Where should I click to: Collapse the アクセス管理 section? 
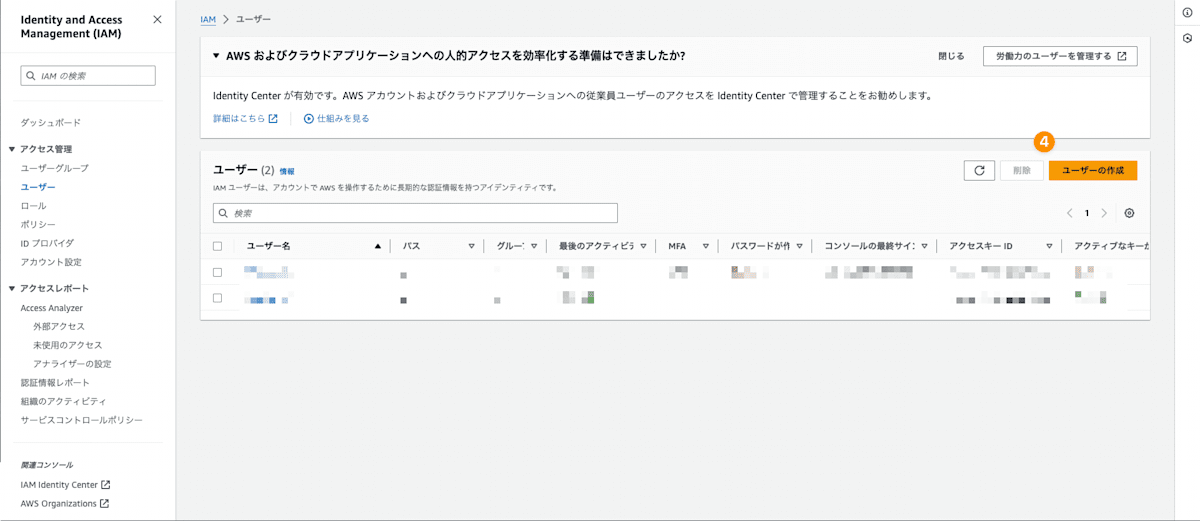tap(12, 149)
